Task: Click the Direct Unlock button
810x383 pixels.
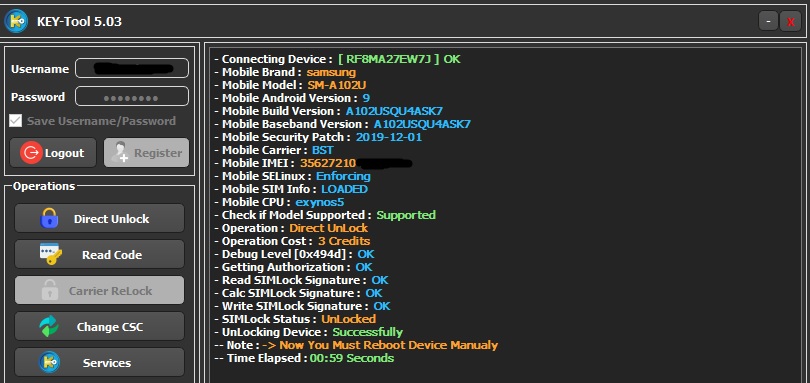Action: coord(99,219)
